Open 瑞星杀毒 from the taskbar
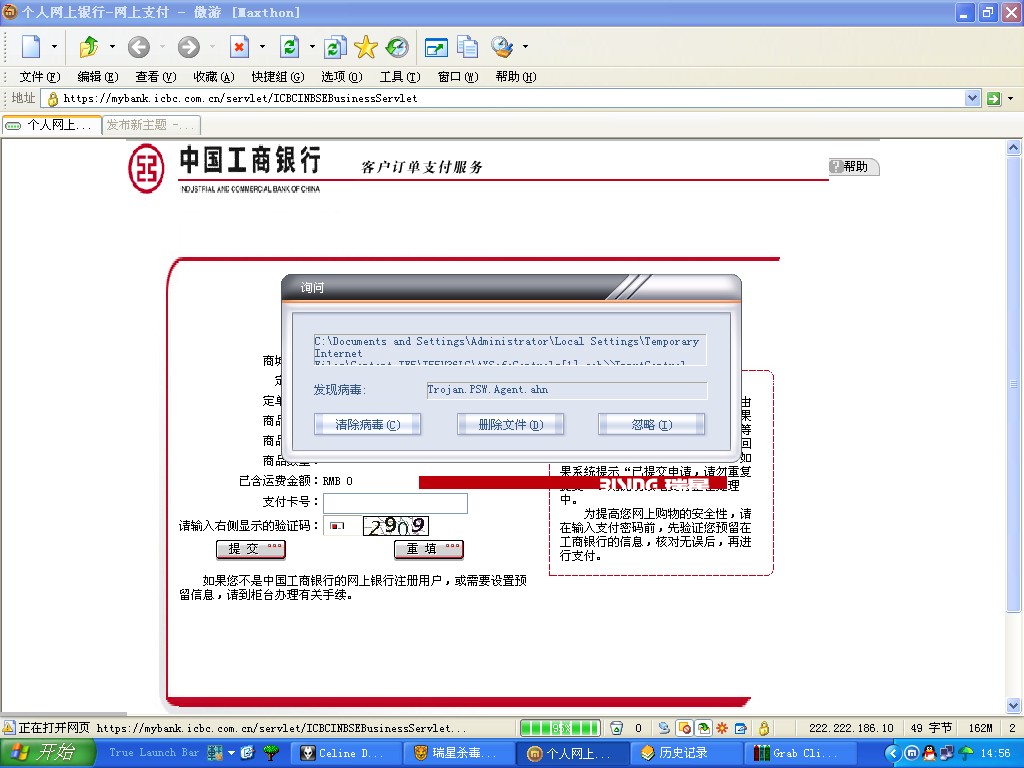The height and width of the screenshot is (768, 1024). [458, 754]
